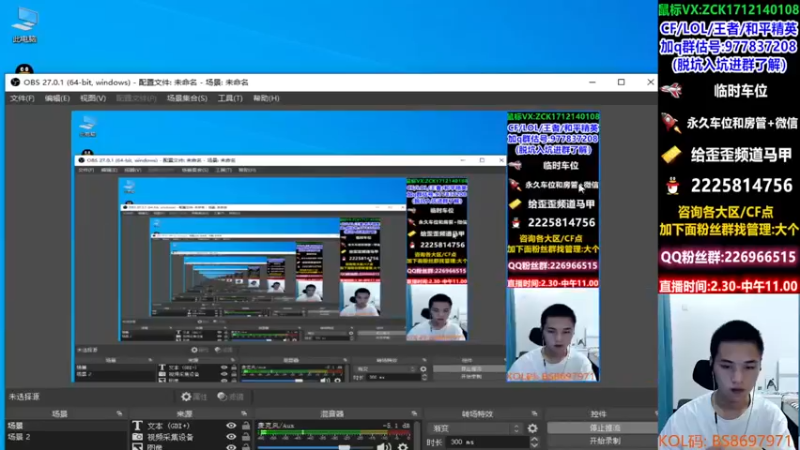This screenshot has height=450, width=800.
Task: Open transition properties gear icon
Action: click(532, 429)
